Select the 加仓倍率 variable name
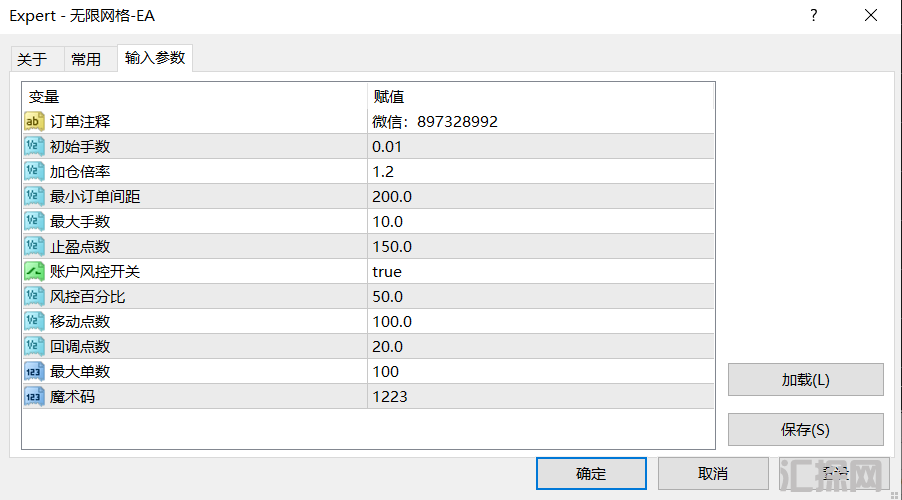This screenshot has width=902, height=500. (x=80, y=171)
